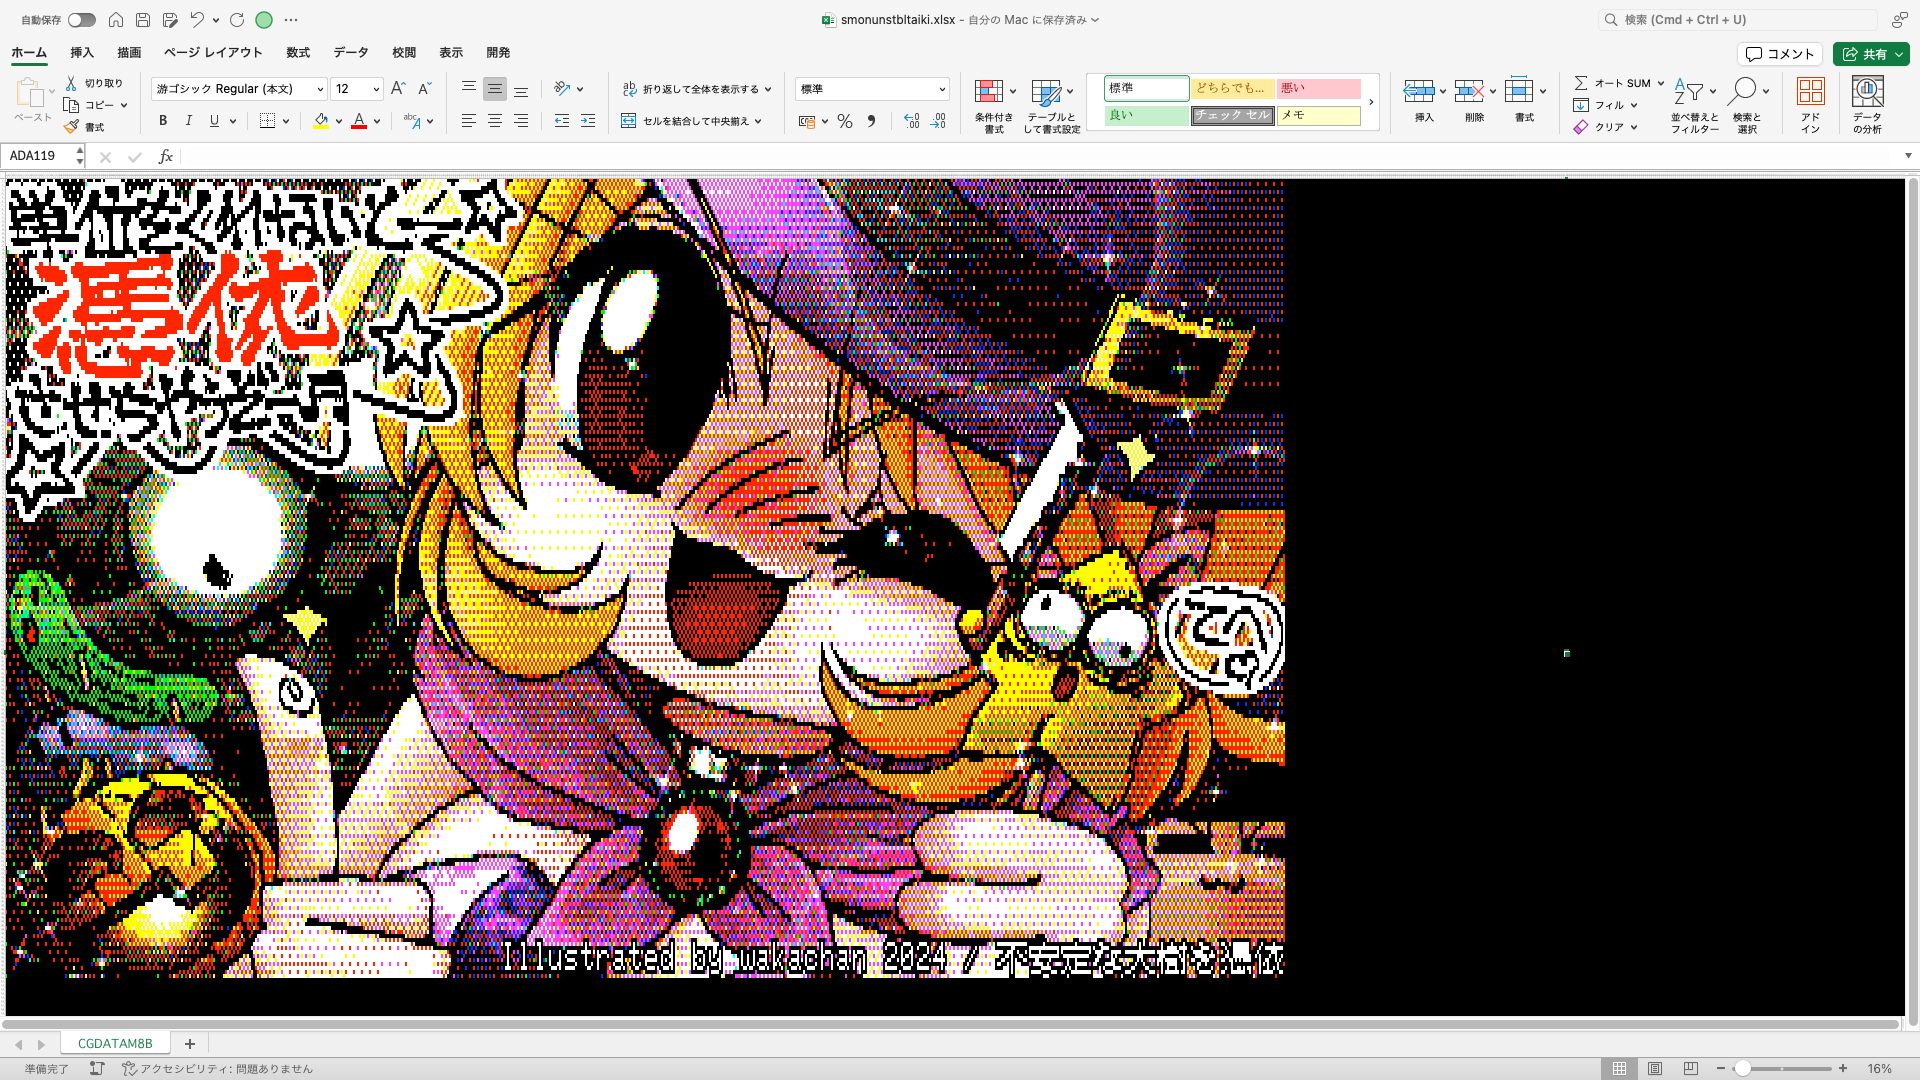Toggle Underline formatting
1920x1080 pixels.
coord(214,121)
